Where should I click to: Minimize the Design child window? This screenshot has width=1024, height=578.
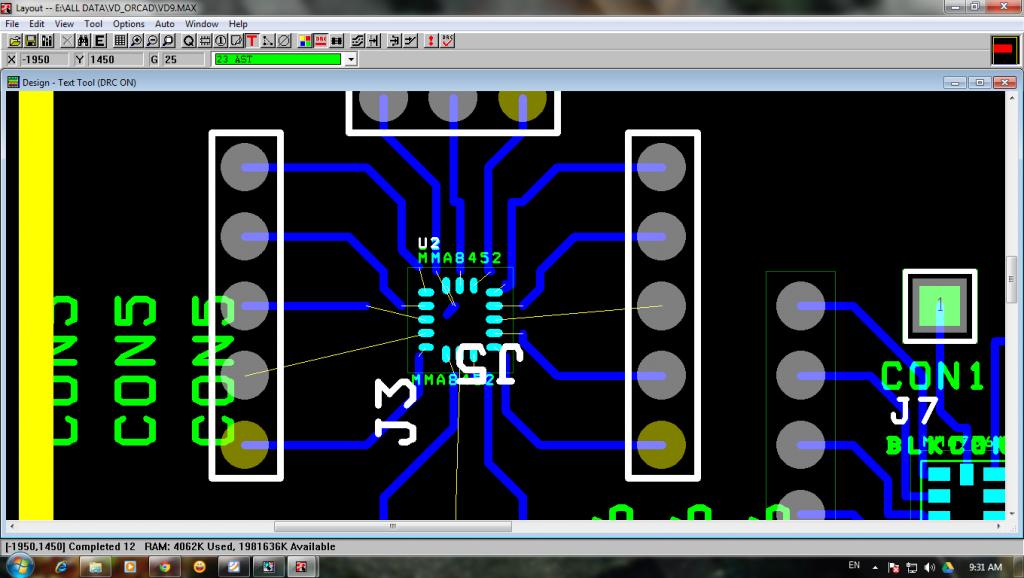pos(955,82)
